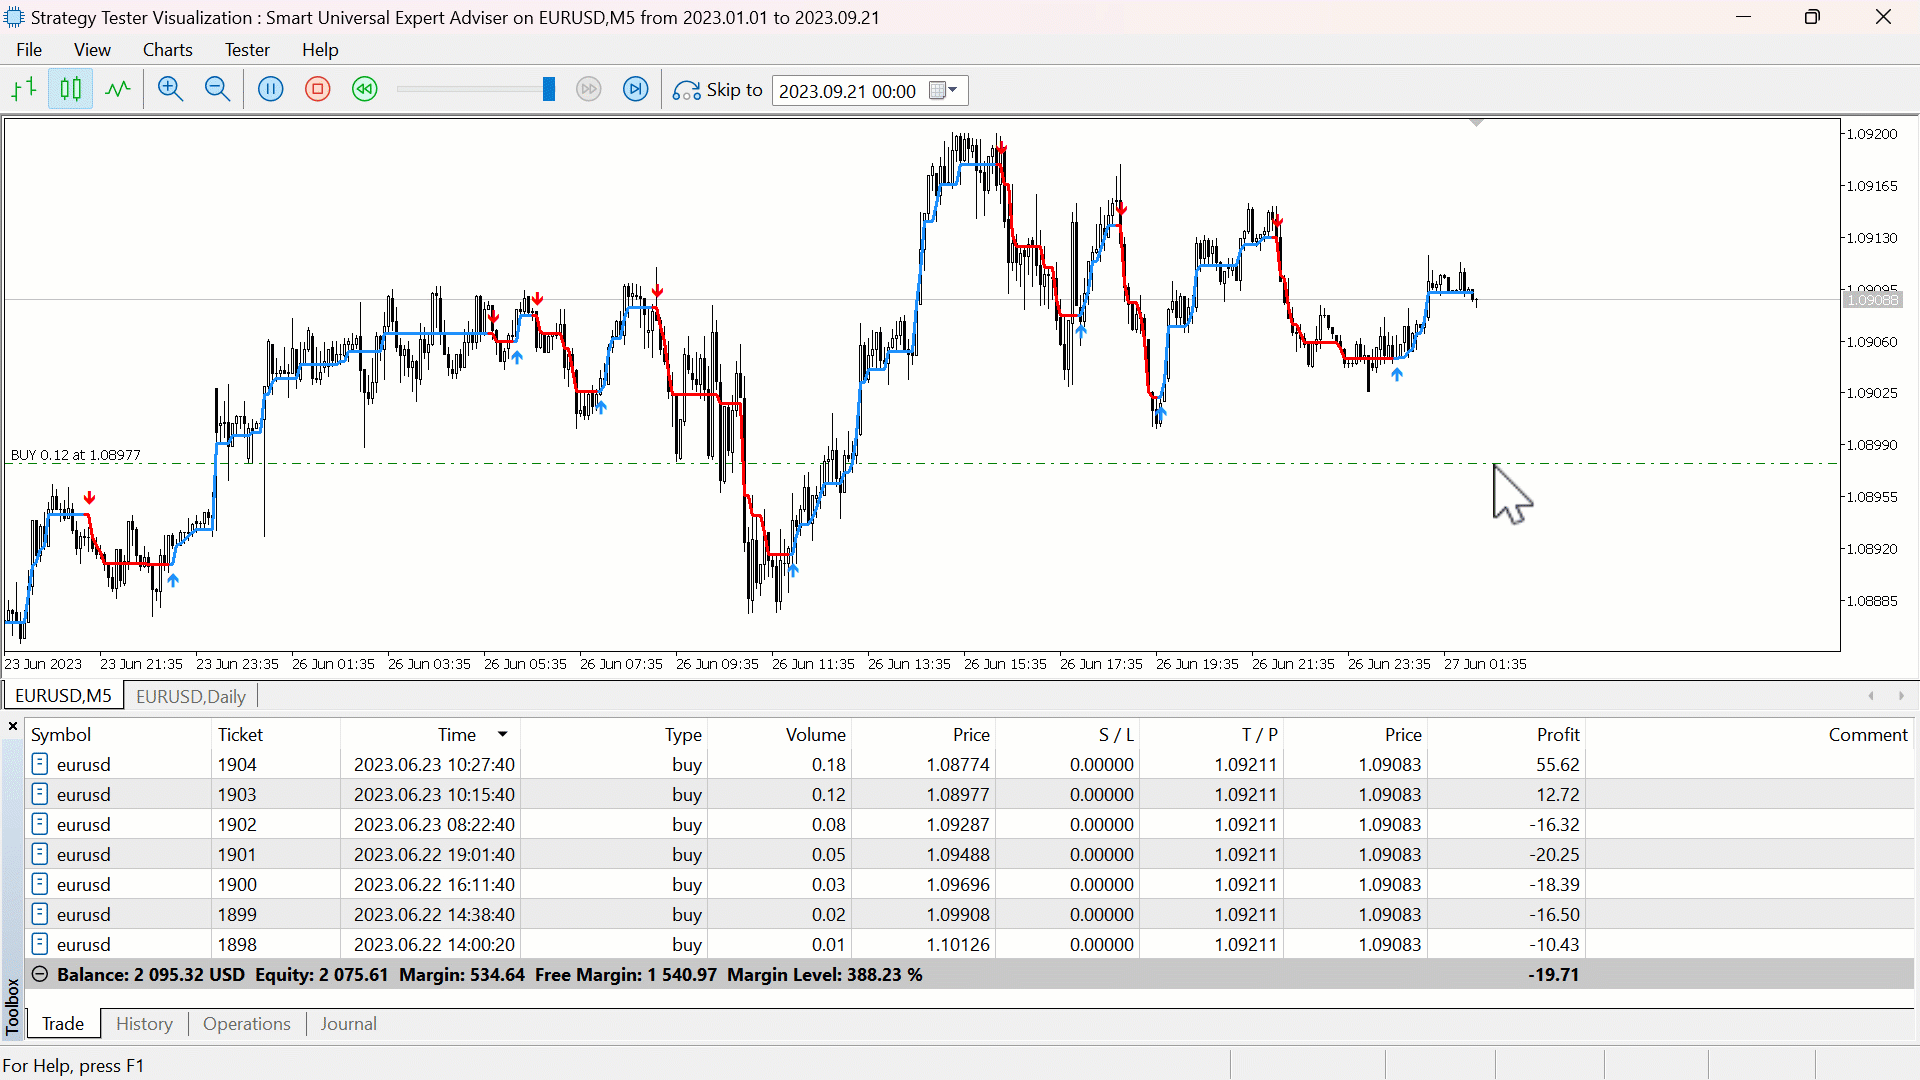Close the Toolbox panel
This screenshot has width=1920, height=1080.
(13, 727)
